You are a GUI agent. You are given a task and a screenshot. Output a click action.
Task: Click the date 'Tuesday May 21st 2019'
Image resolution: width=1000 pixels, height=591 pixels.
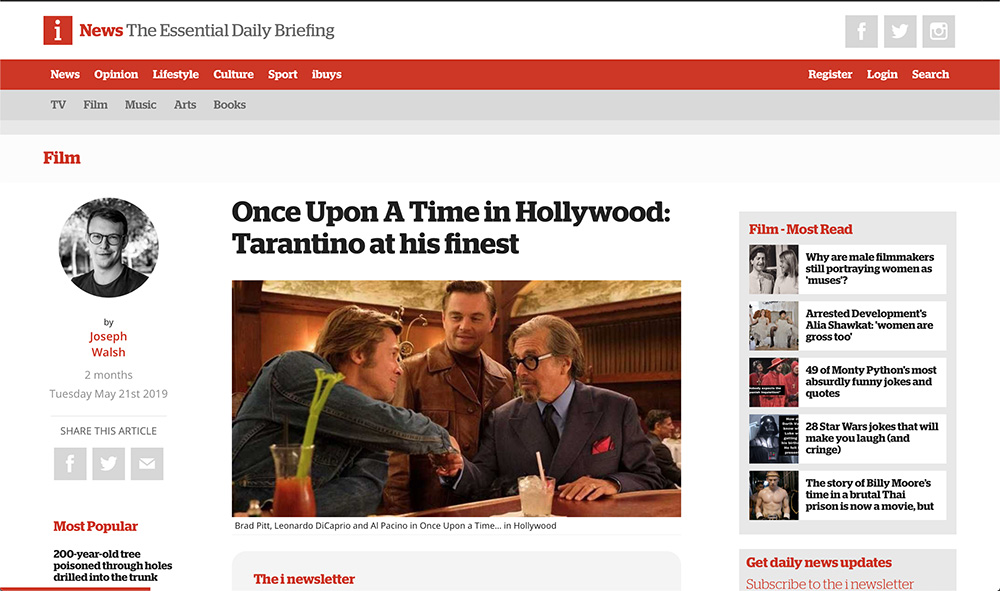108,394
